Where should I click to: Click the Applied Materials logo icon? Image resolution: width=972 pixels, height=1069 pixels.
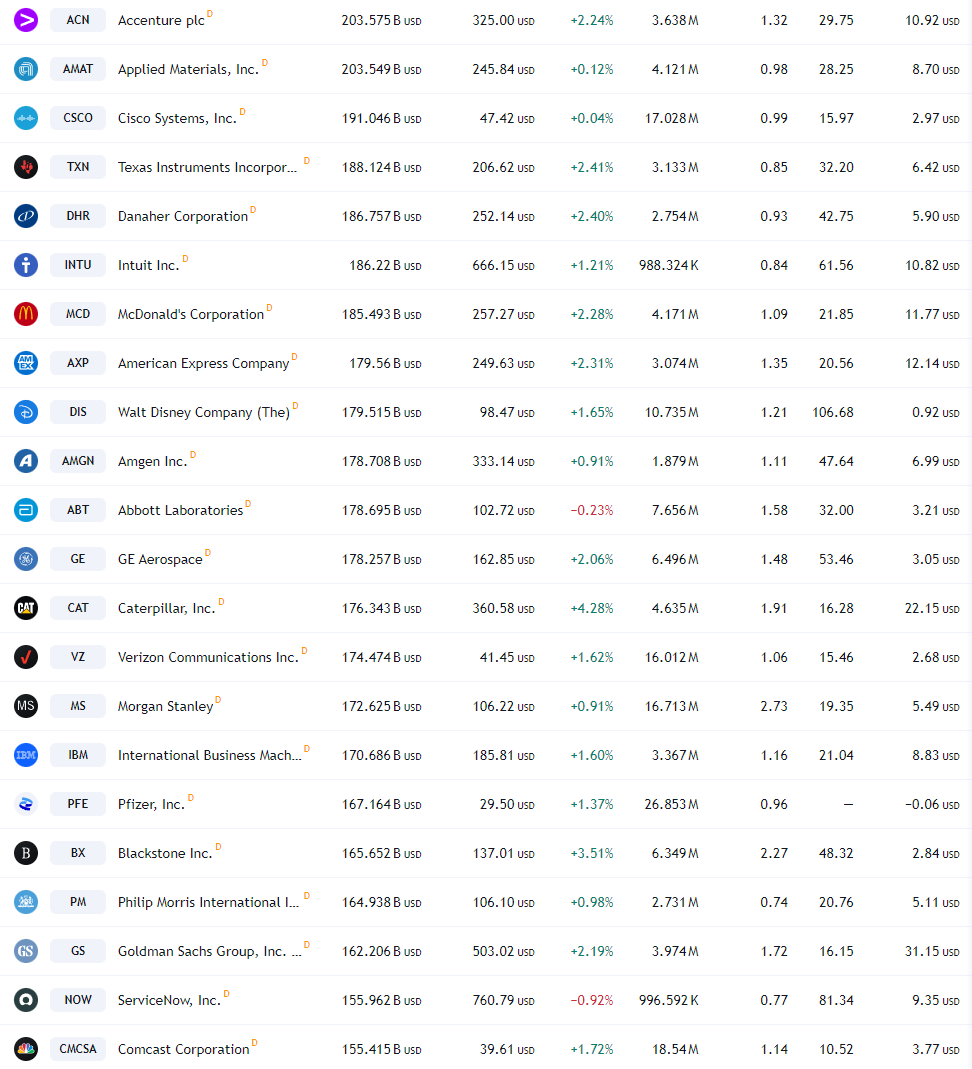26,69
